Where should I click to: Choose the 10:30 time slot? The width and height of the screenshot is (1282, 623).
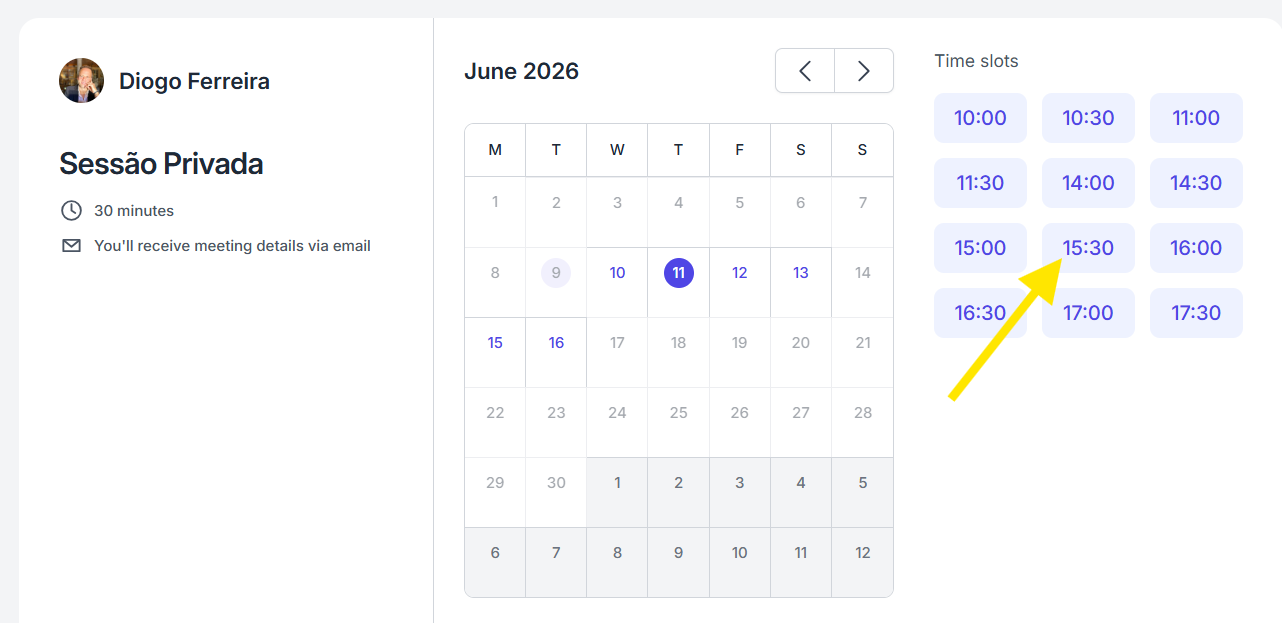(1088, 118)
